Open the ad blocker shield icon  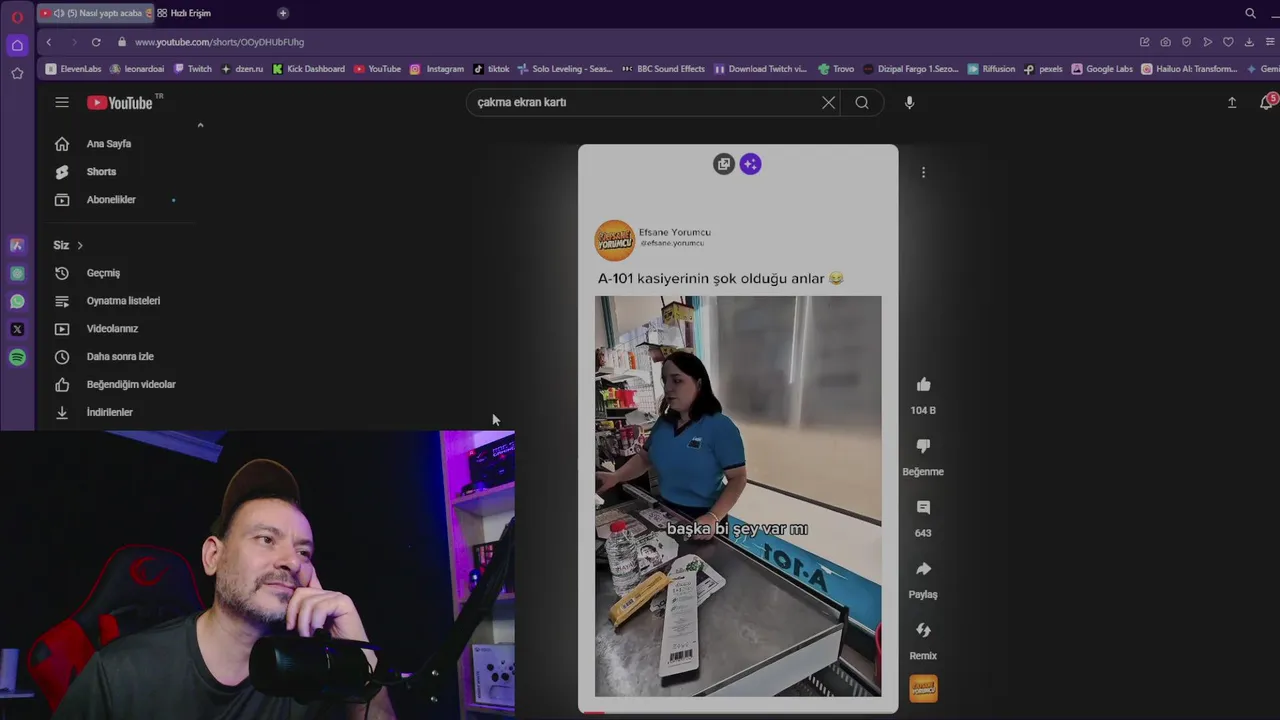[x=1186, y=42]
